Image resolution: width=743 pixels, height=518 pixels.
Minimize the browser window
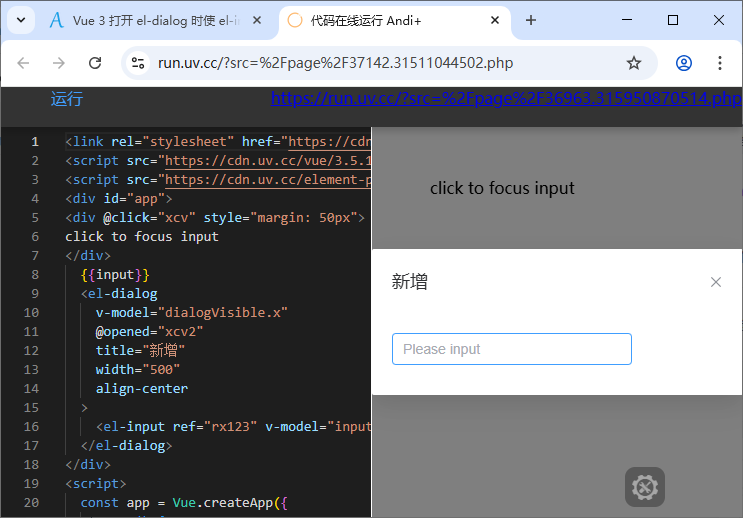627,20
